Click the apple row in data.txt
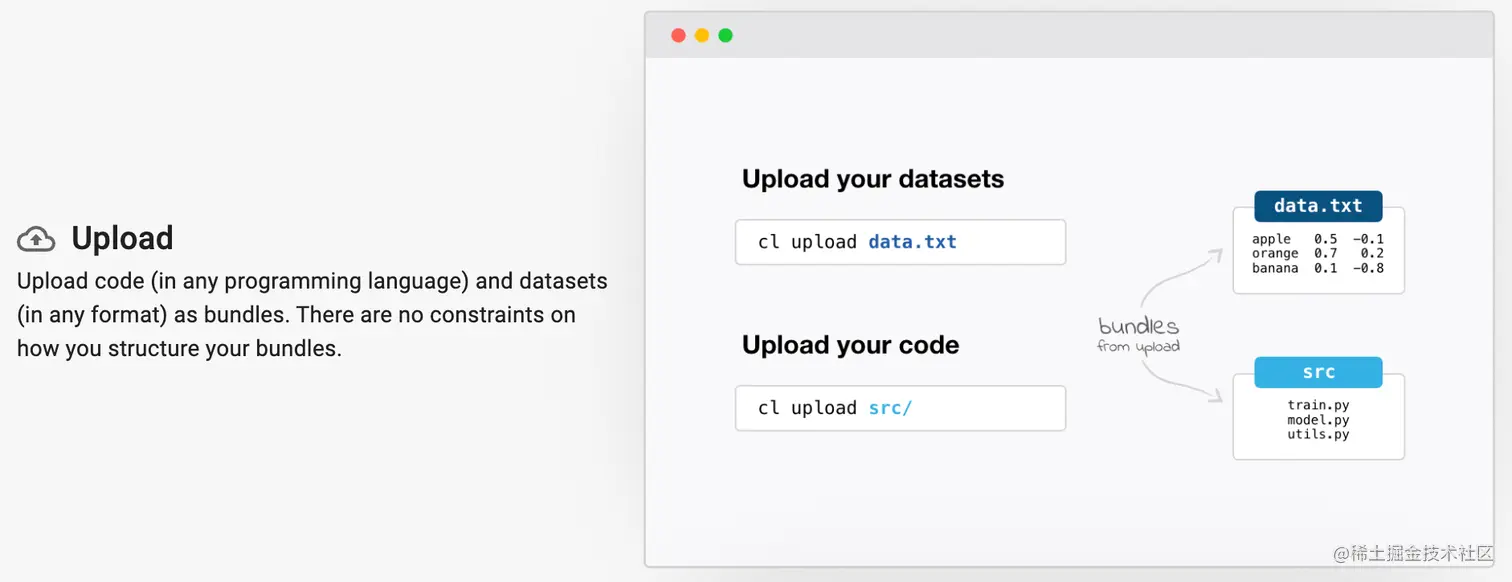The image size is (1512, 582). point(1317,239)
